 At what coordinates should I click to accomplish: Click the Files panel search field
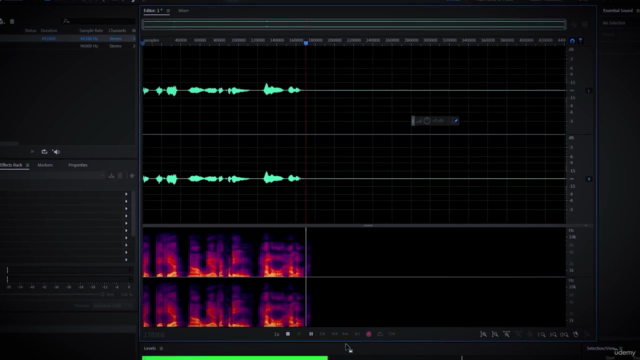pyautogui.click(x=99, y=21)
